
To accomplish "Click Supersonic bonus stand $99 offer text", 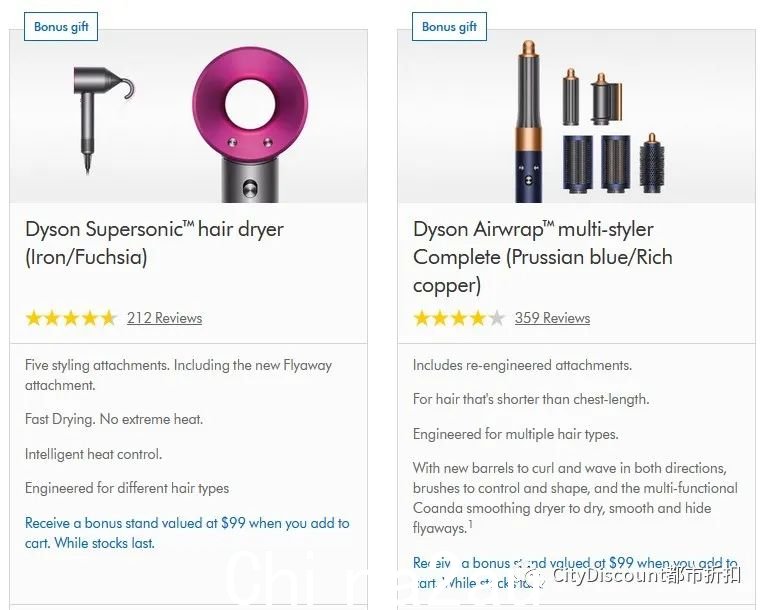I will [x=187, y=533].
